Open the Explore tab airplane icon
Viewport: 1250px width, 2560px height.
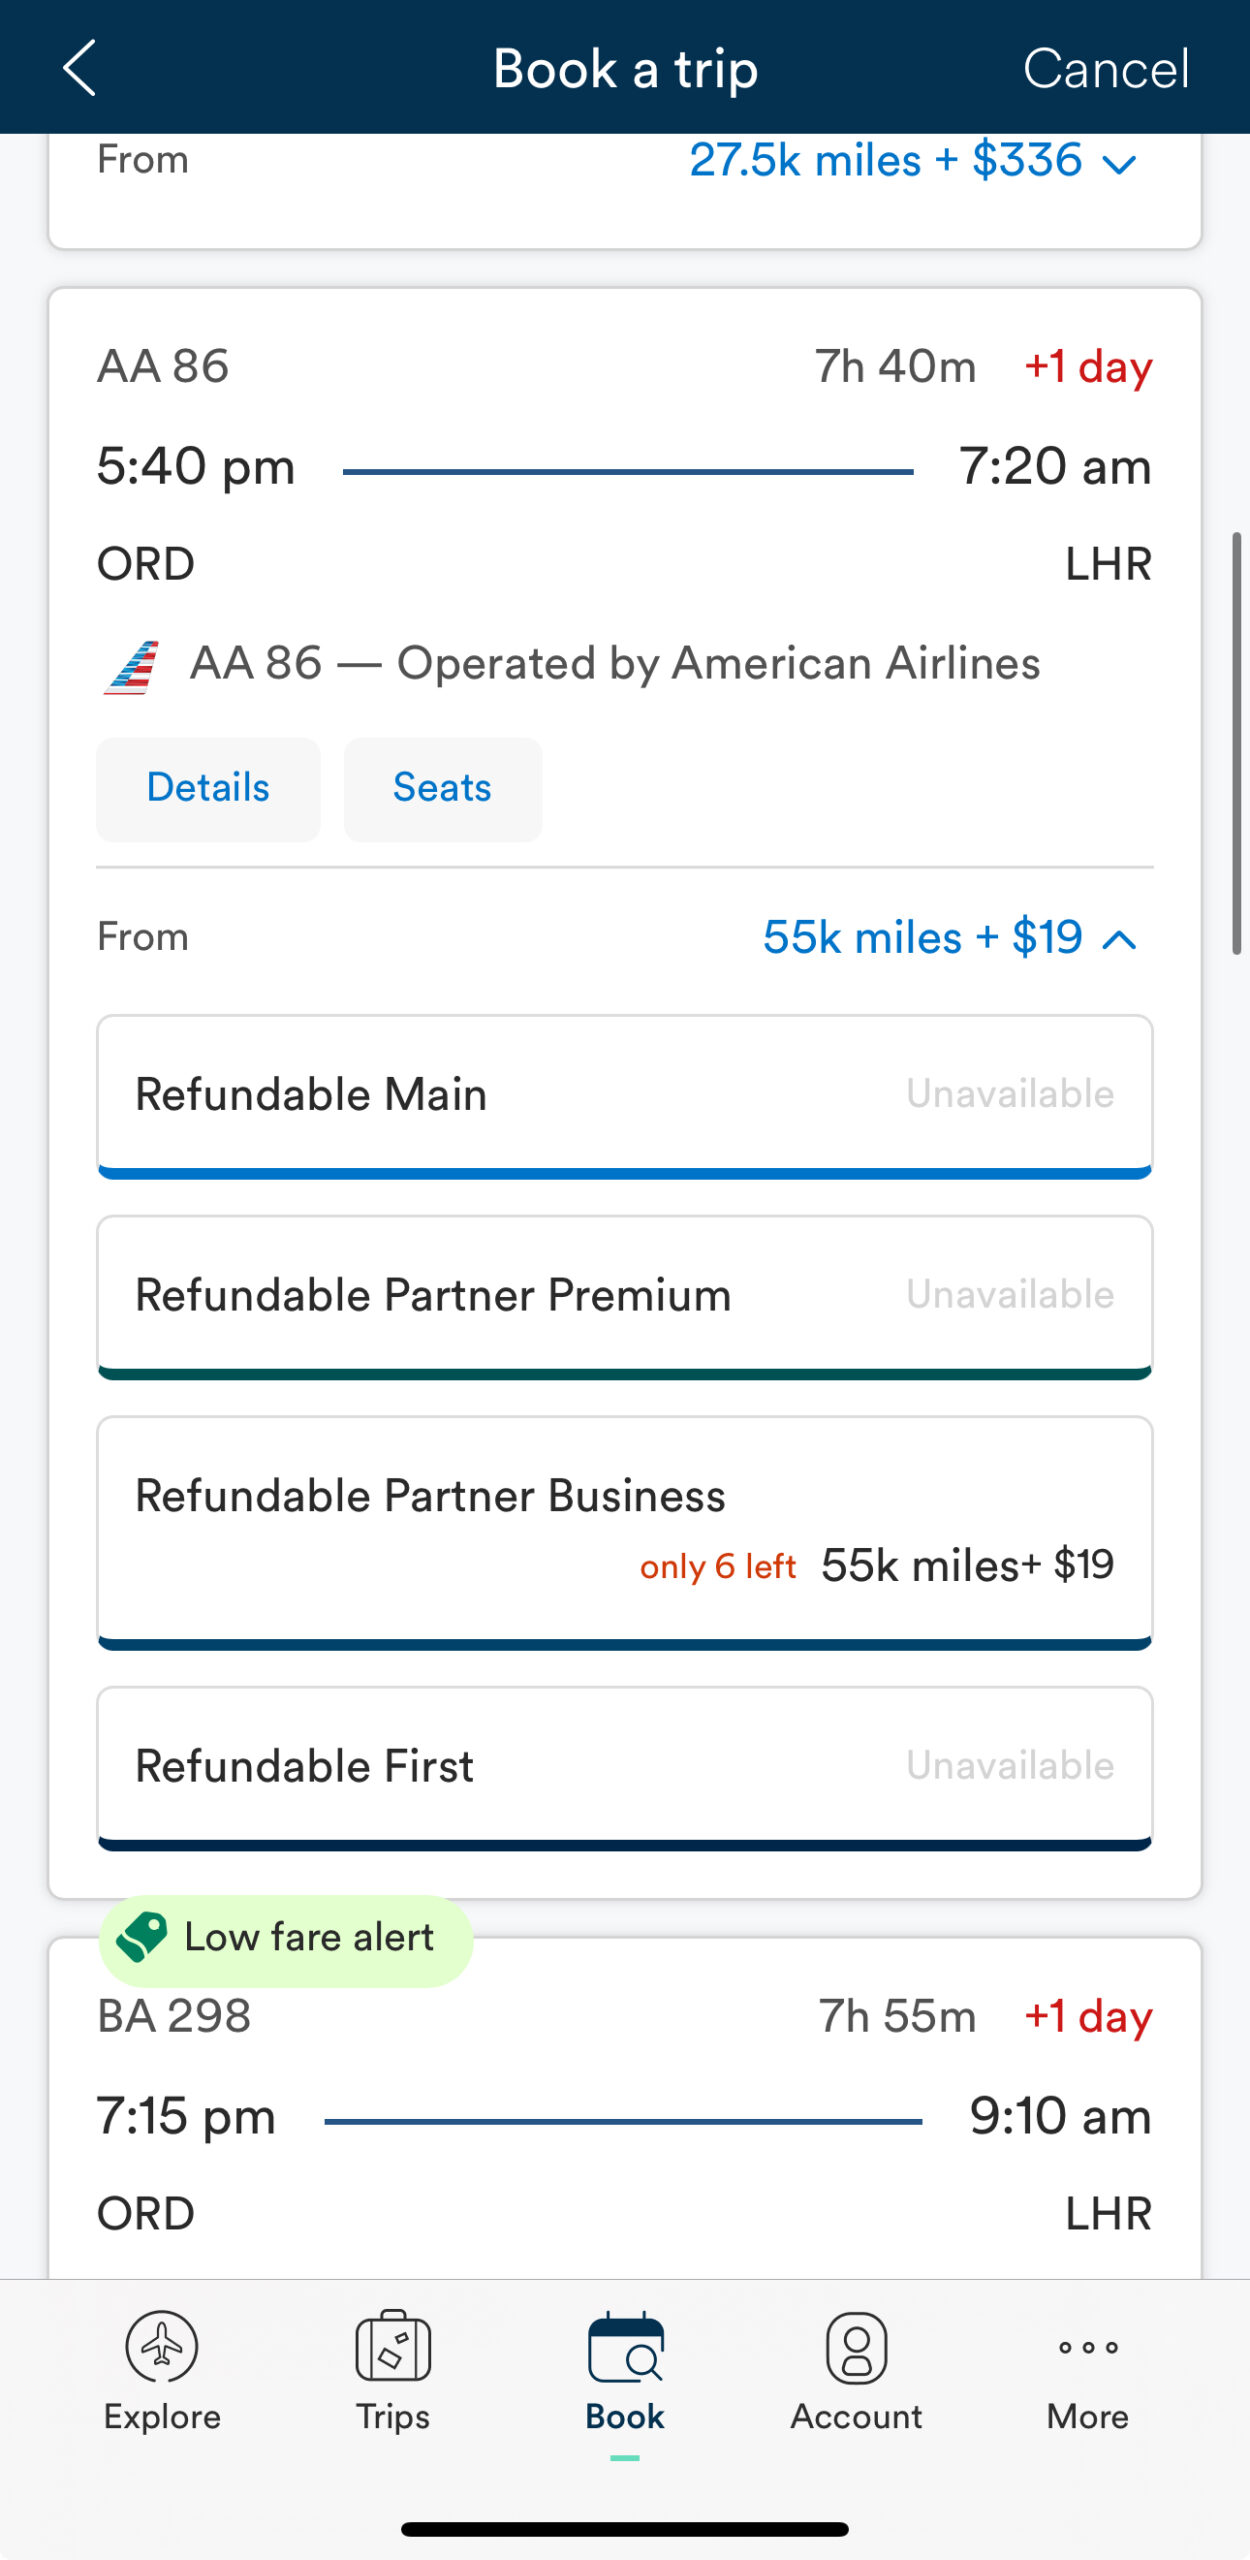(162, 2346)
